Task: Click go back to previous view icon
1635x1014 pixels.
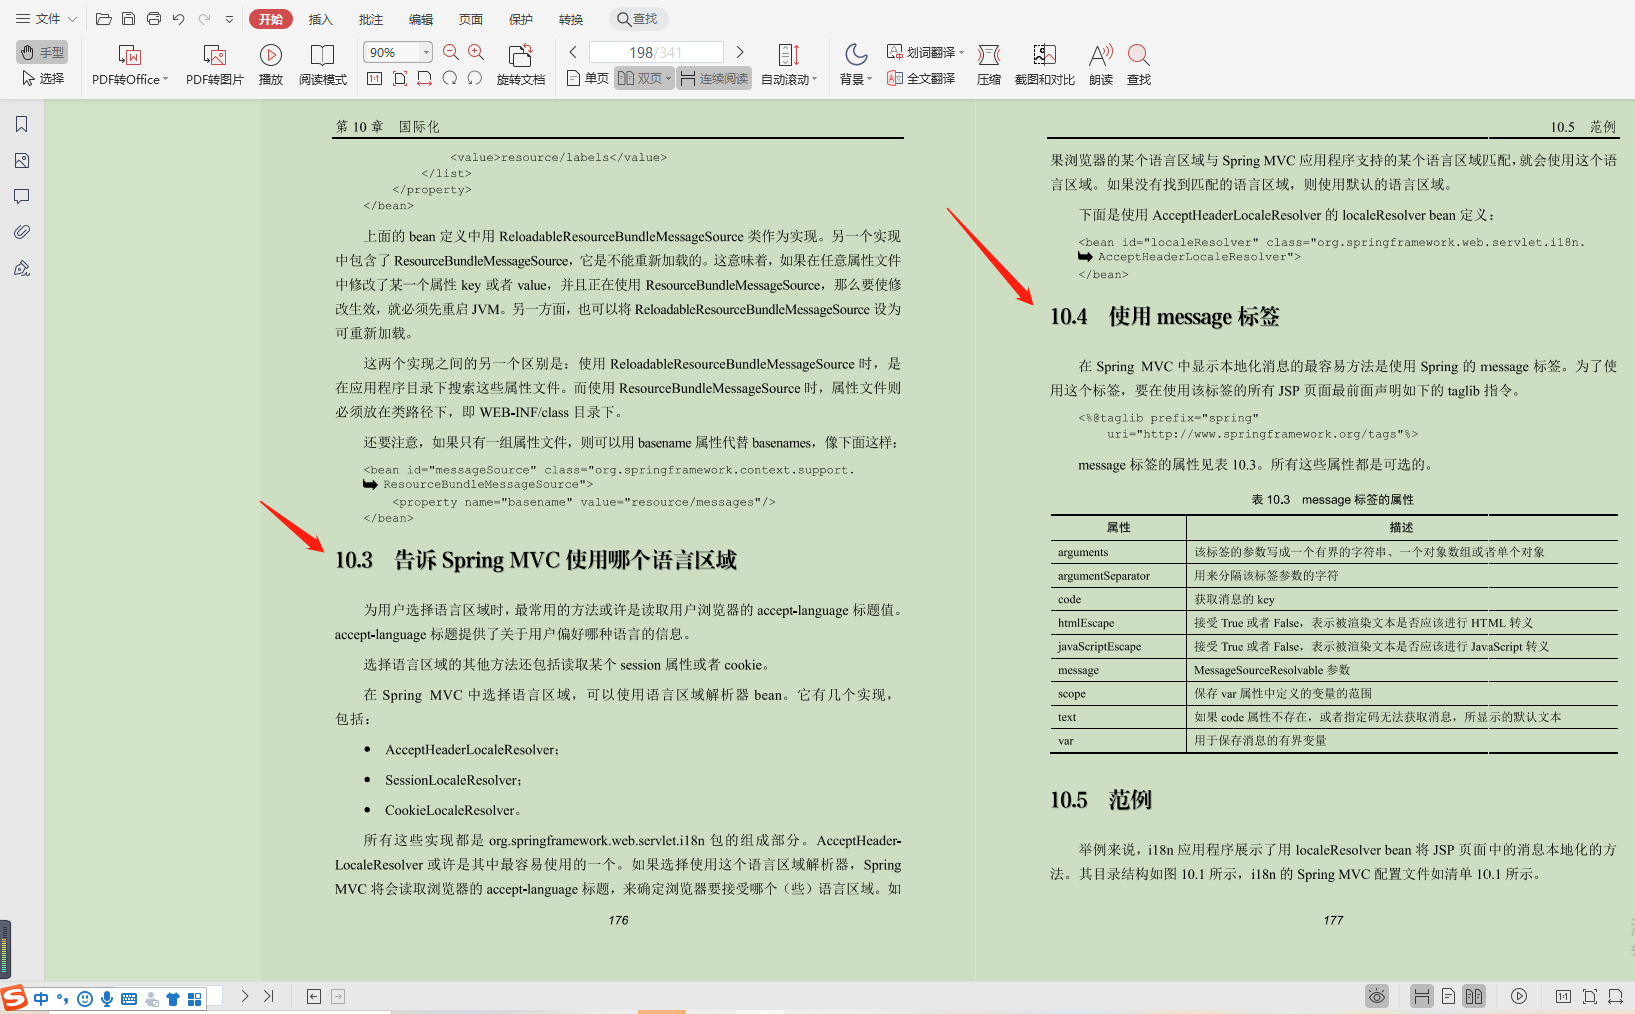Action: coord(314,996)
